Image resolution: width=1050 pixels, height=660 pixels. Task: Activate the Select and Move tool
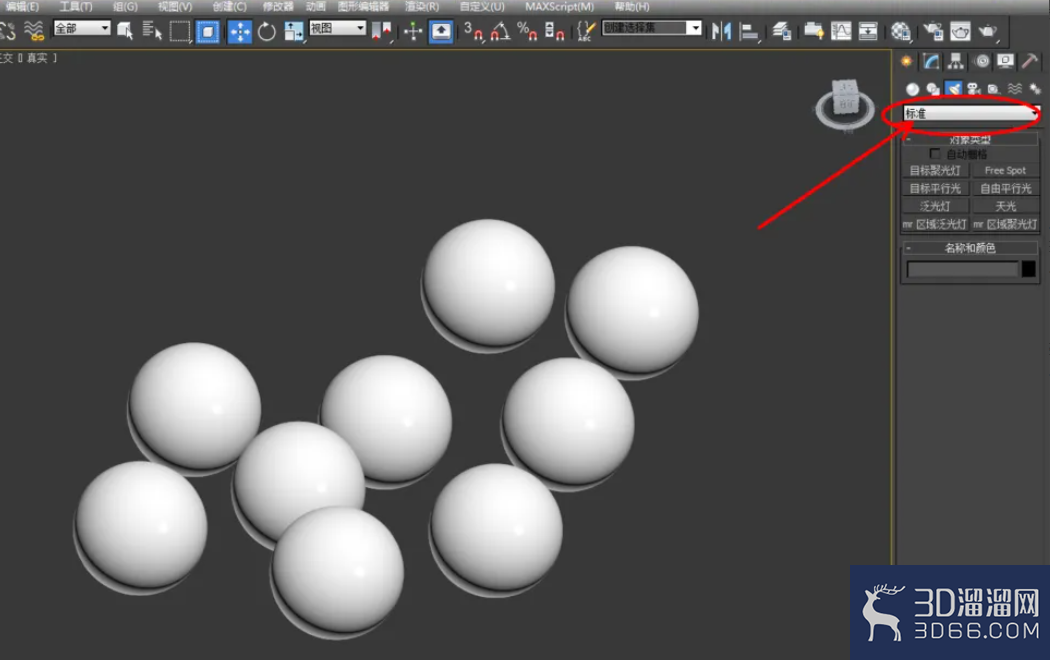(x=239, y=31)
